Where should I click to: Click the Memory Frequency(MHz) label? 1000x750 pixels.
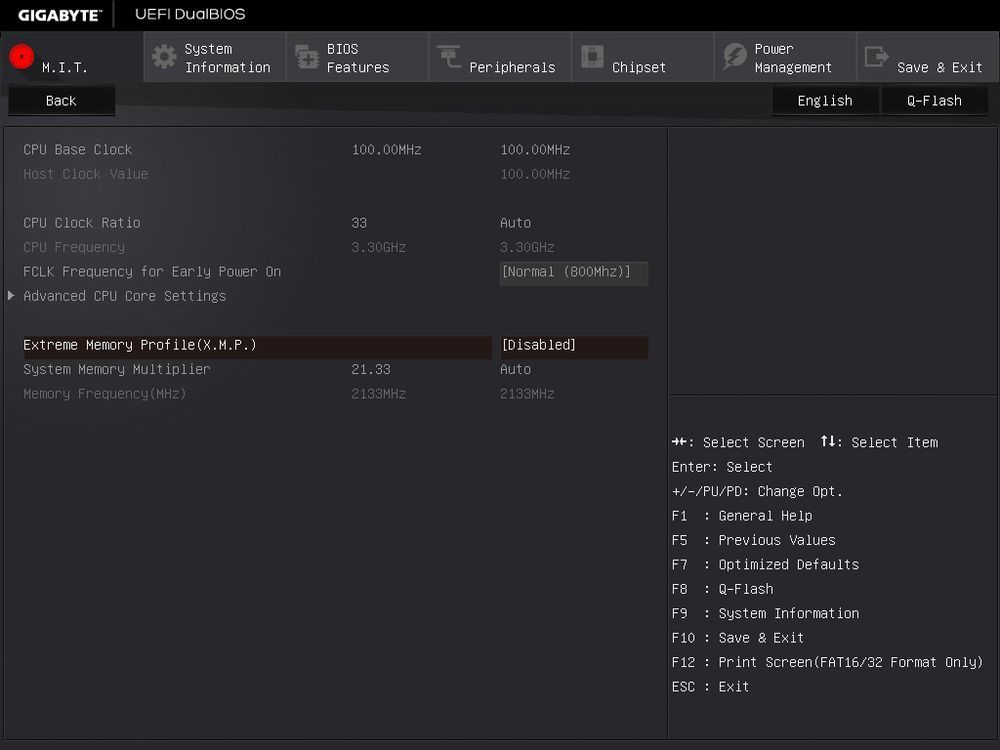click(105, 394)
